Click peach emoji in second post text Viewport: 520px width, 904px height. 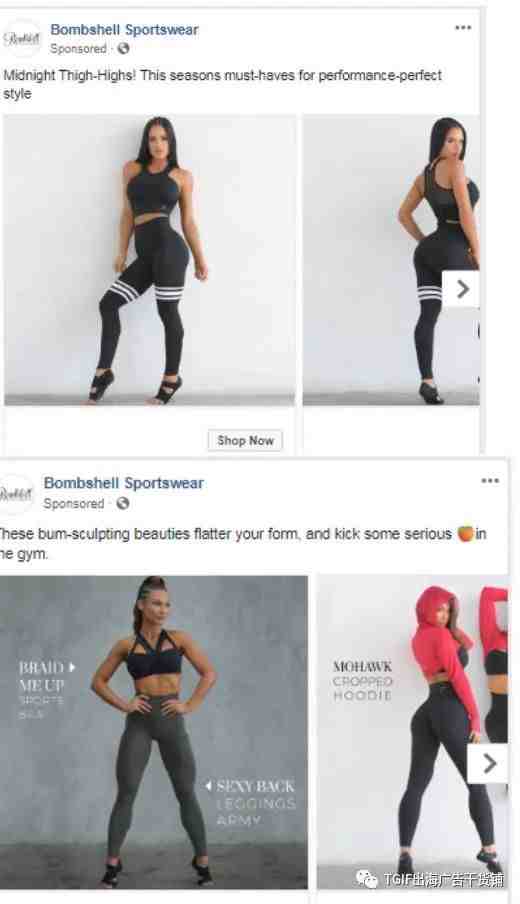[465, 534]
